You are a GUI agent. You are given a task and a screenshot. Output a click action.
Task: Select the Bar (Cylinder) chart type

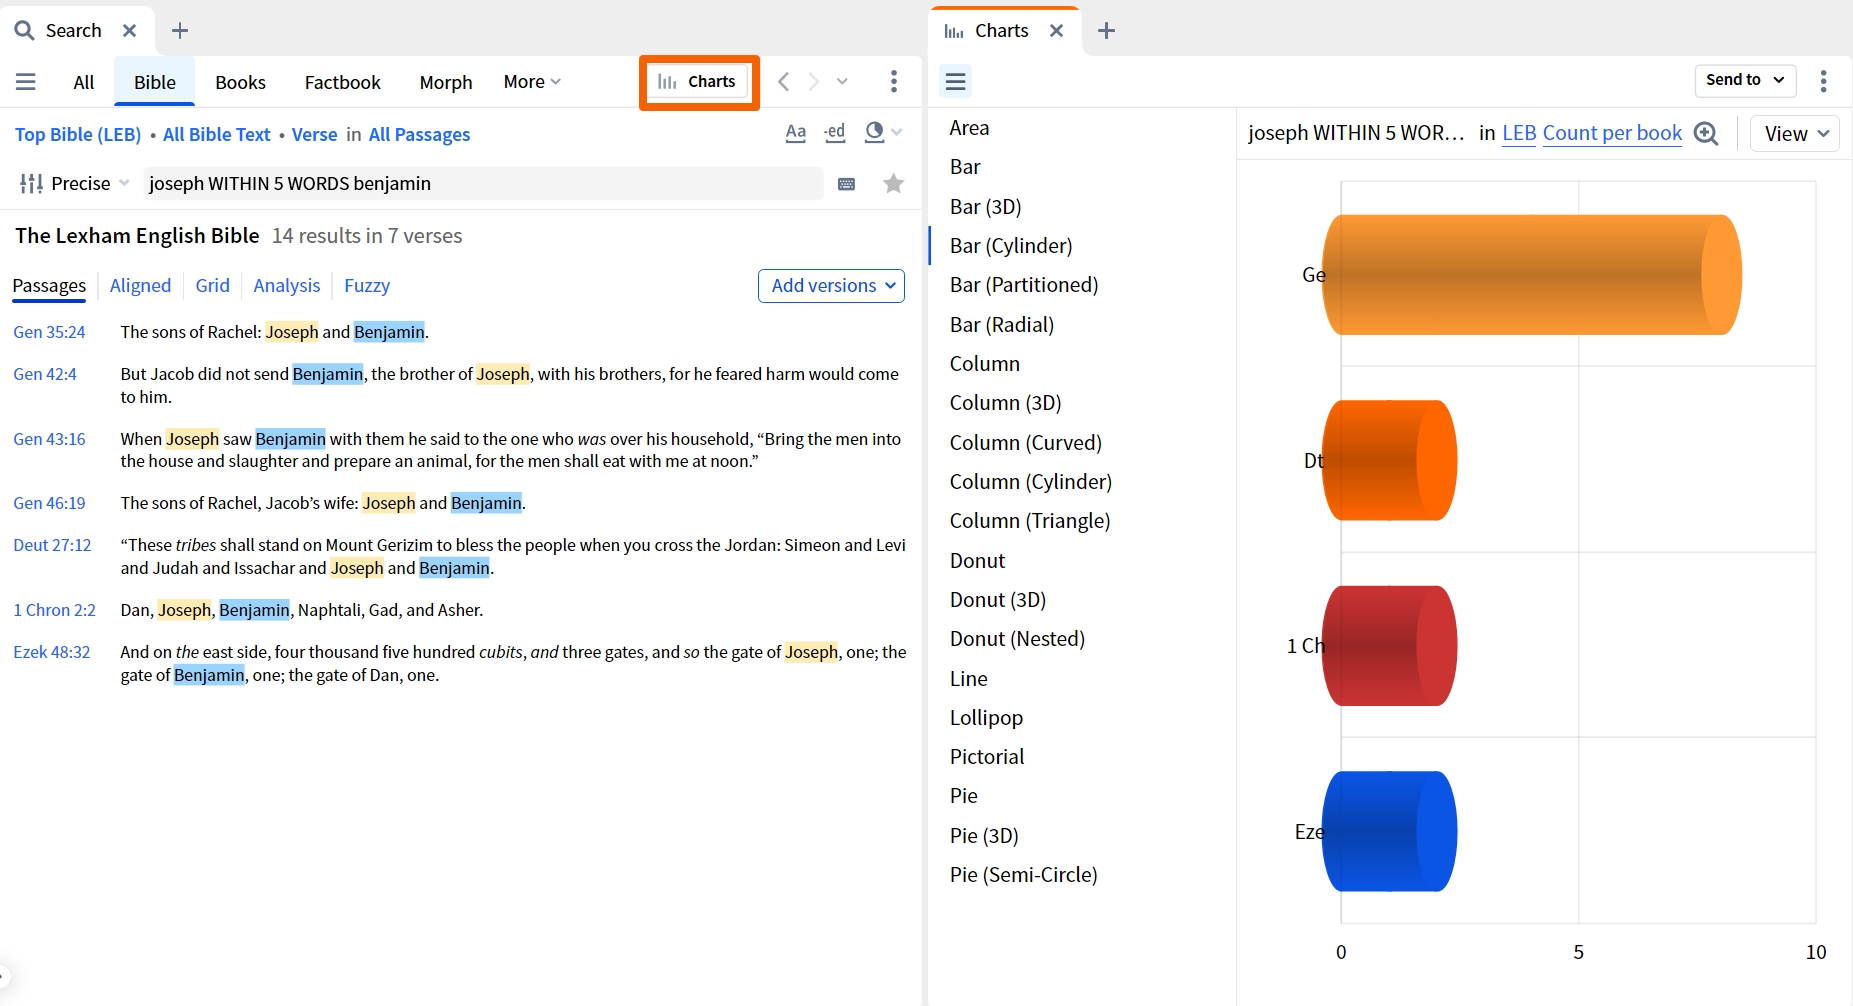click(1011, 246)
